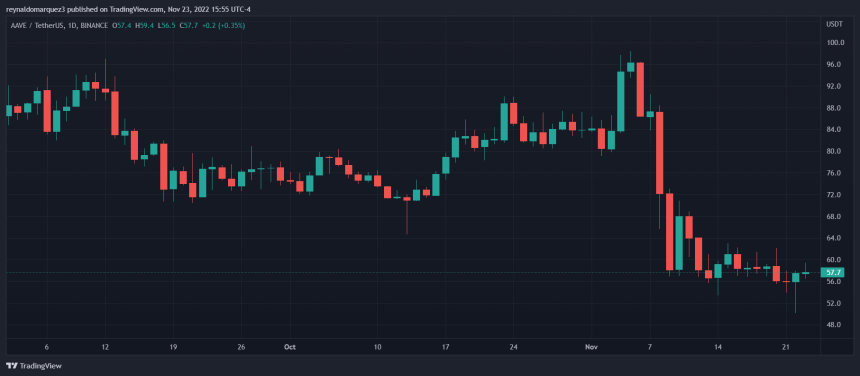Click the 72.0 price axis label
This screenshot has height=376, width=860.
click(x=834, y=195)
